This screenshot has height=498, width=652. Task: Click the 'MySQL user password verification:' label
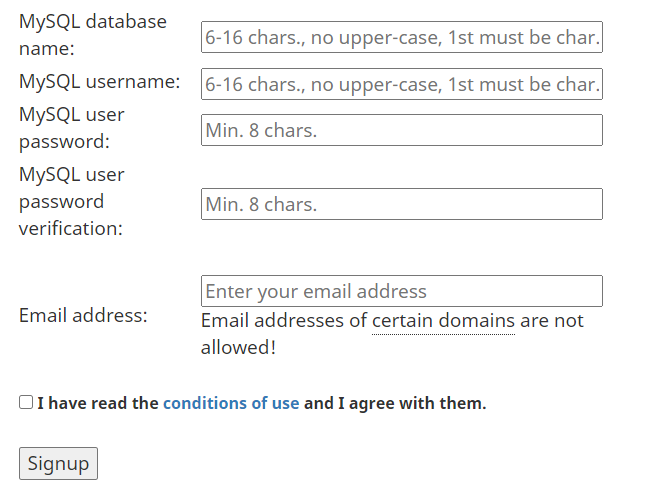(72, 202)
